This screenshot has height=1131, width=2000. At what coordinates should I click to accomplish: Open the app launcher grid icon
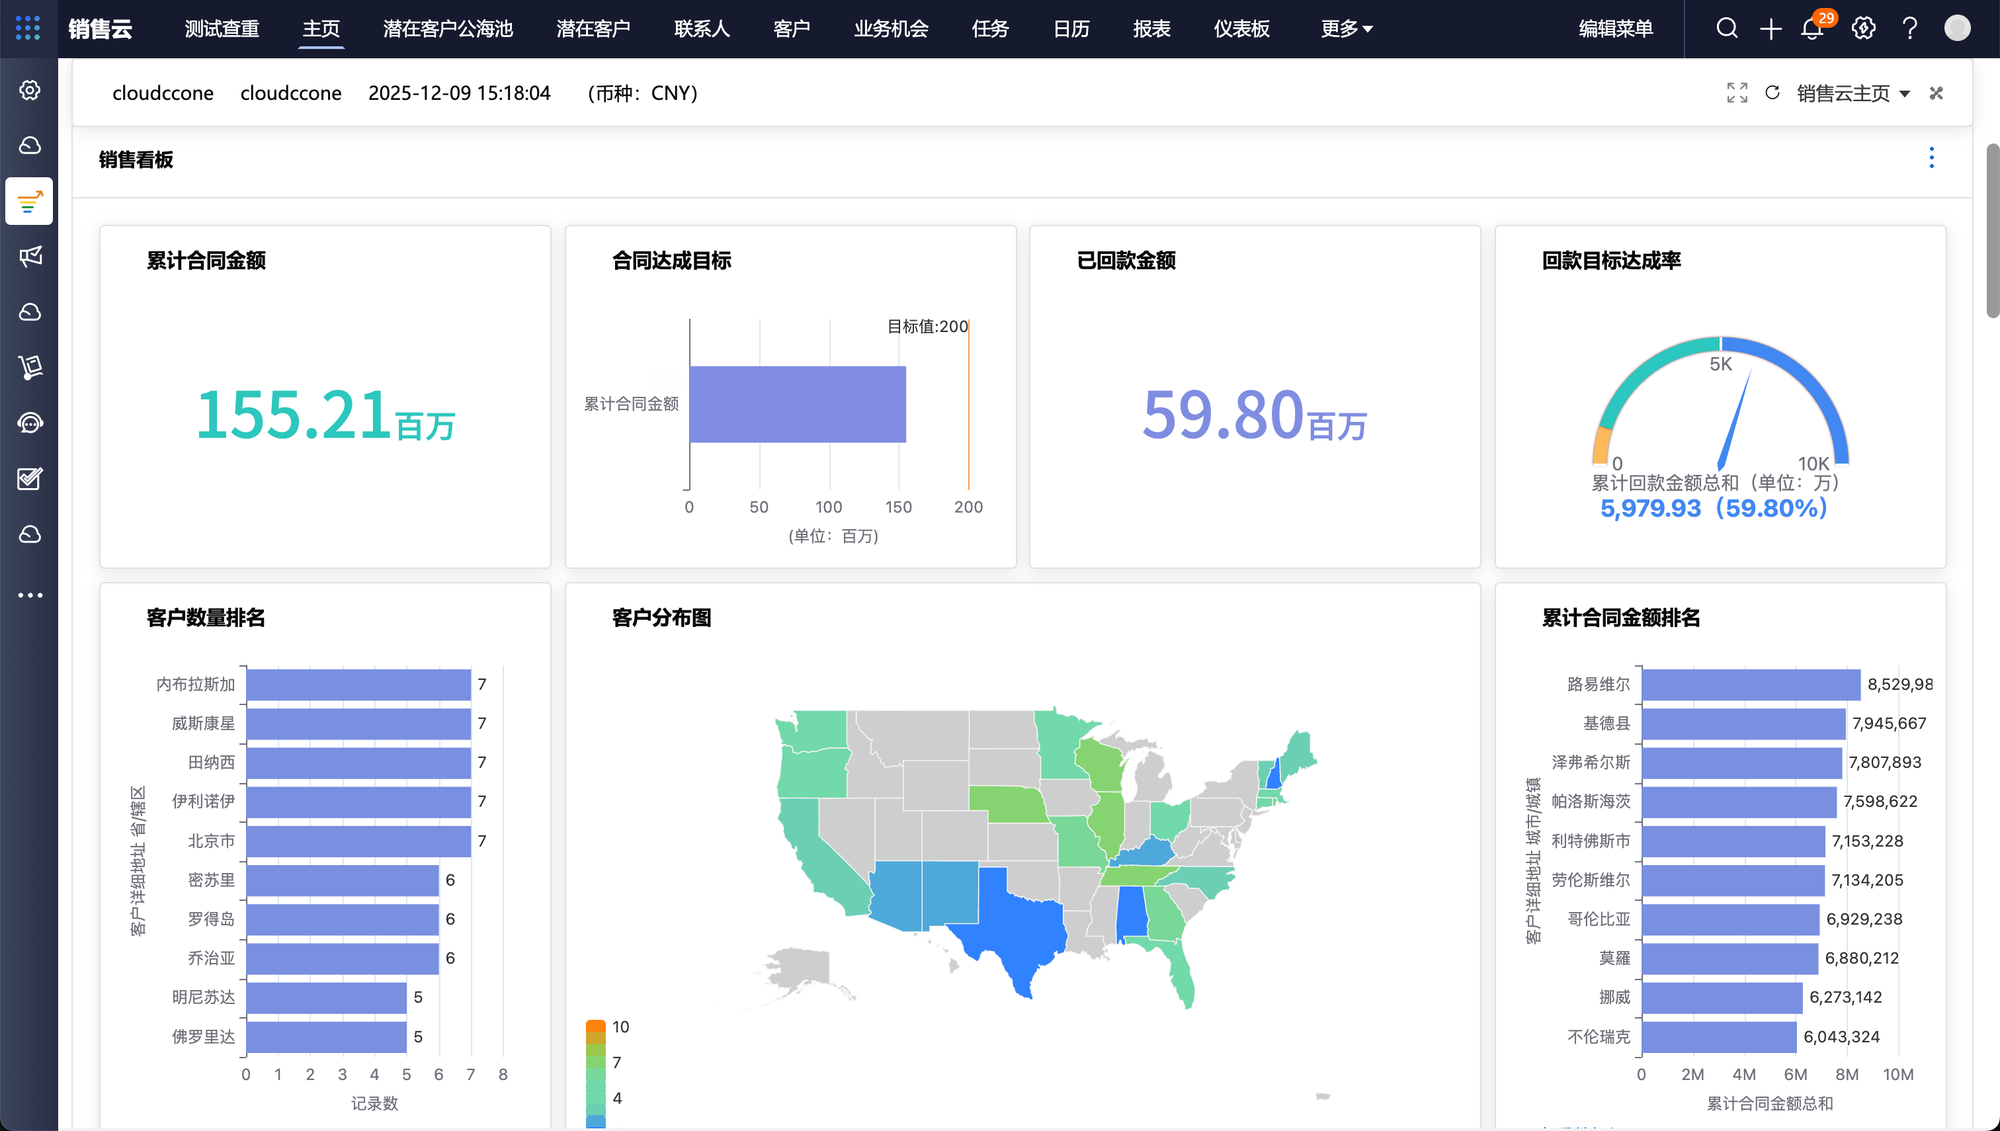pyautogui.click(x=28, y=28)
